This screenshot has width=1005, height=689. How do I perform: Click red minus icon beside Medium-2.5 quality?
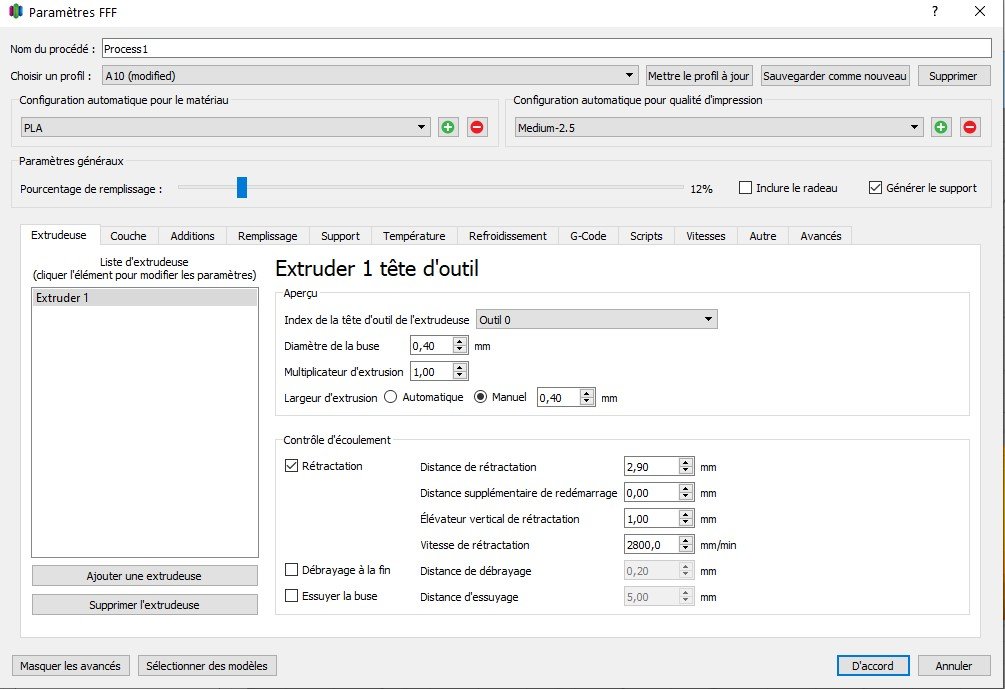(970, 127)
